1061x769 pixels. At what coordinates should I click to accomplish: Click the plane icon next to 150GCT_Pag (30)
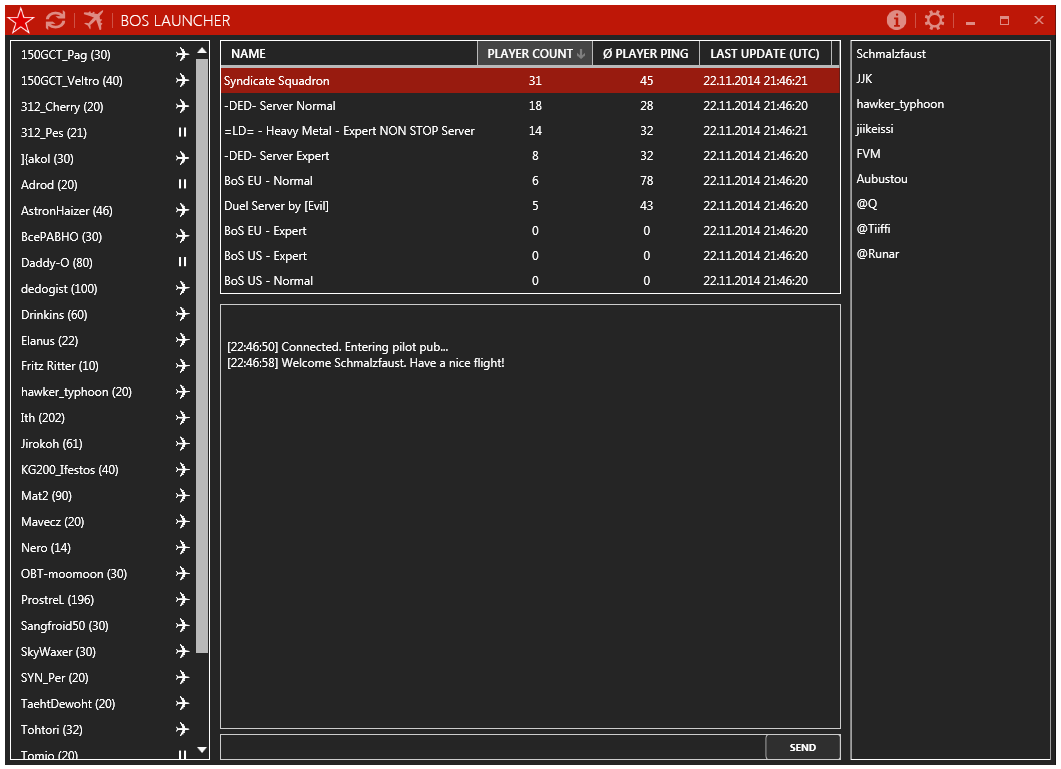point(182,54)
